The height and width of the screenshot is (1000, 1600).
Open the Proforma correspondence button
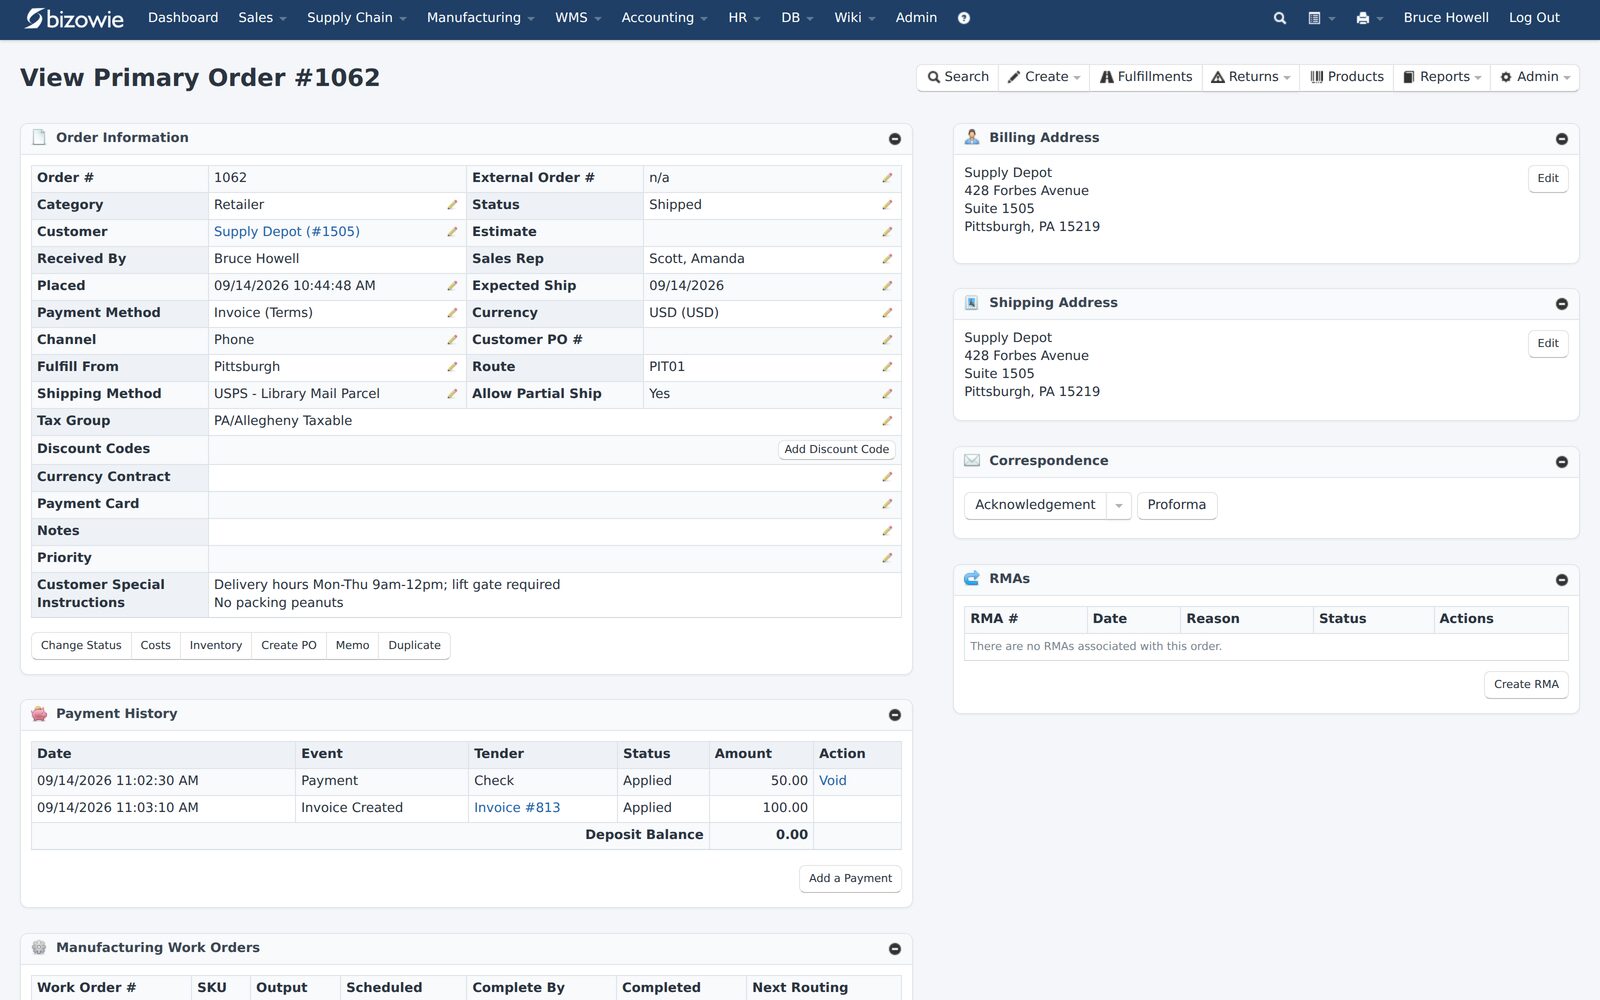coord(1177,505)
